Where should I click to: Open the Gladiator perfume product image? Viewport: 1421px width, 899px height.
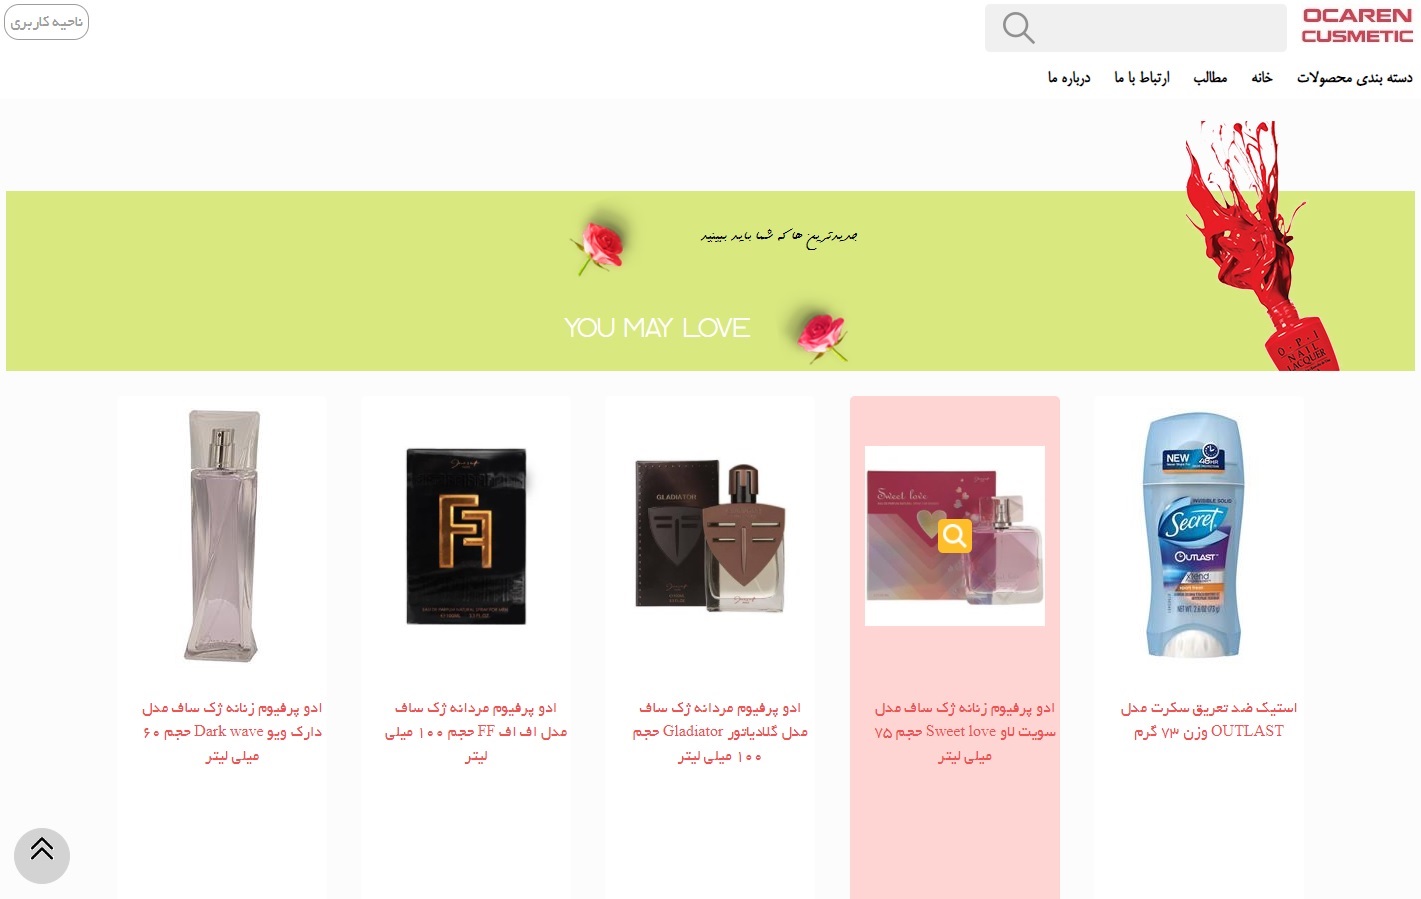tap(710, 536)
